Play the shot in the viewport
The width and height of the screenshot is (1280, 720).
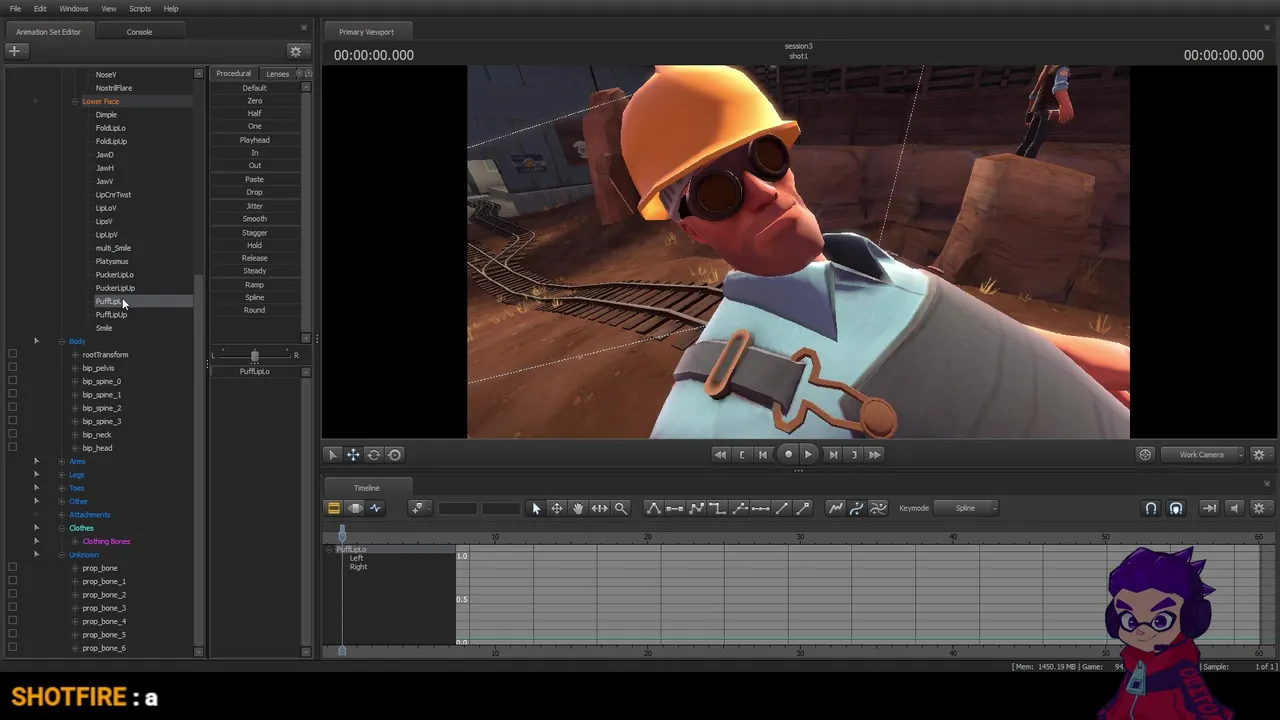click(808, 455)
